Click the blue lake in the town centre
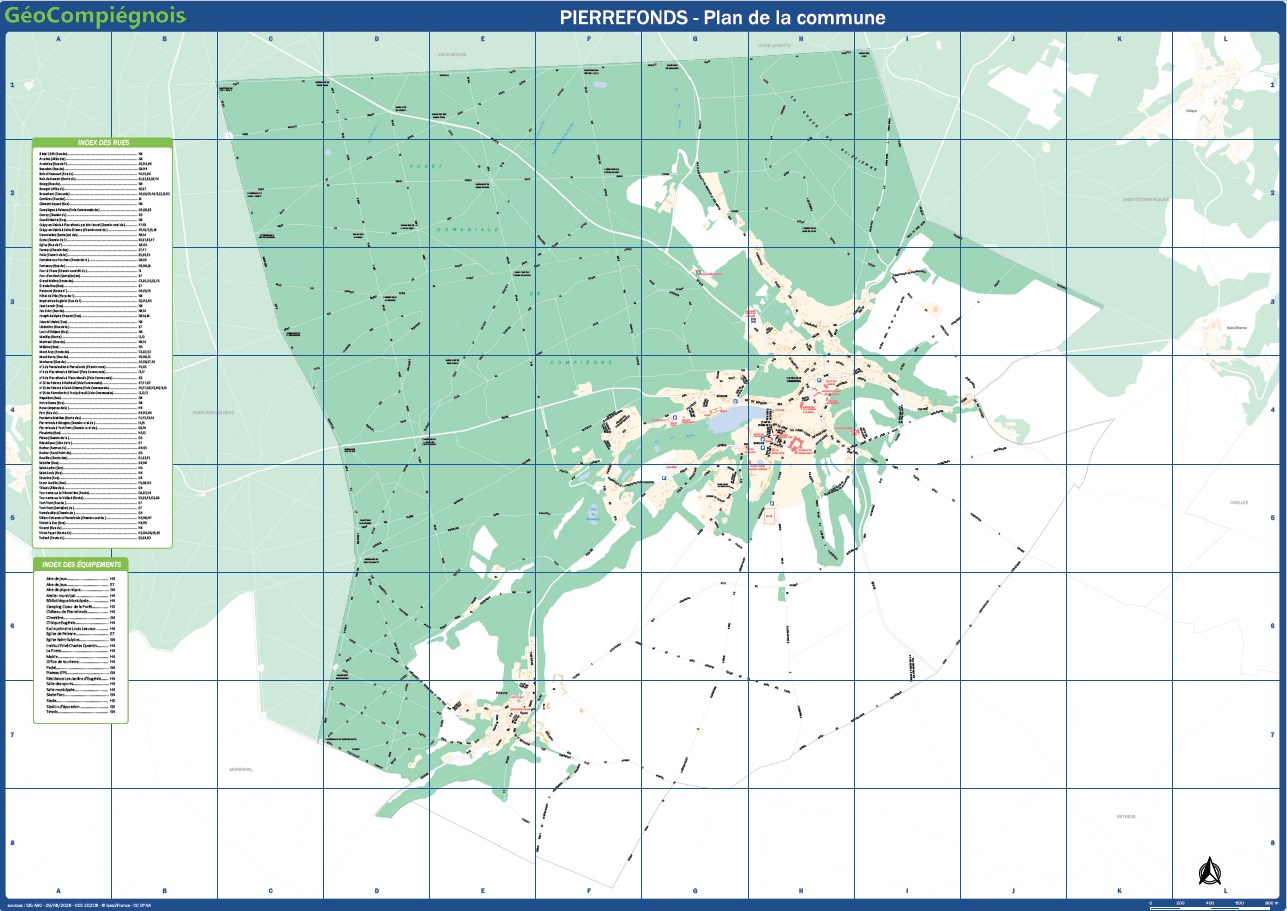The image size is (1287, 911). pyautogui.click(x=738, y=420)
